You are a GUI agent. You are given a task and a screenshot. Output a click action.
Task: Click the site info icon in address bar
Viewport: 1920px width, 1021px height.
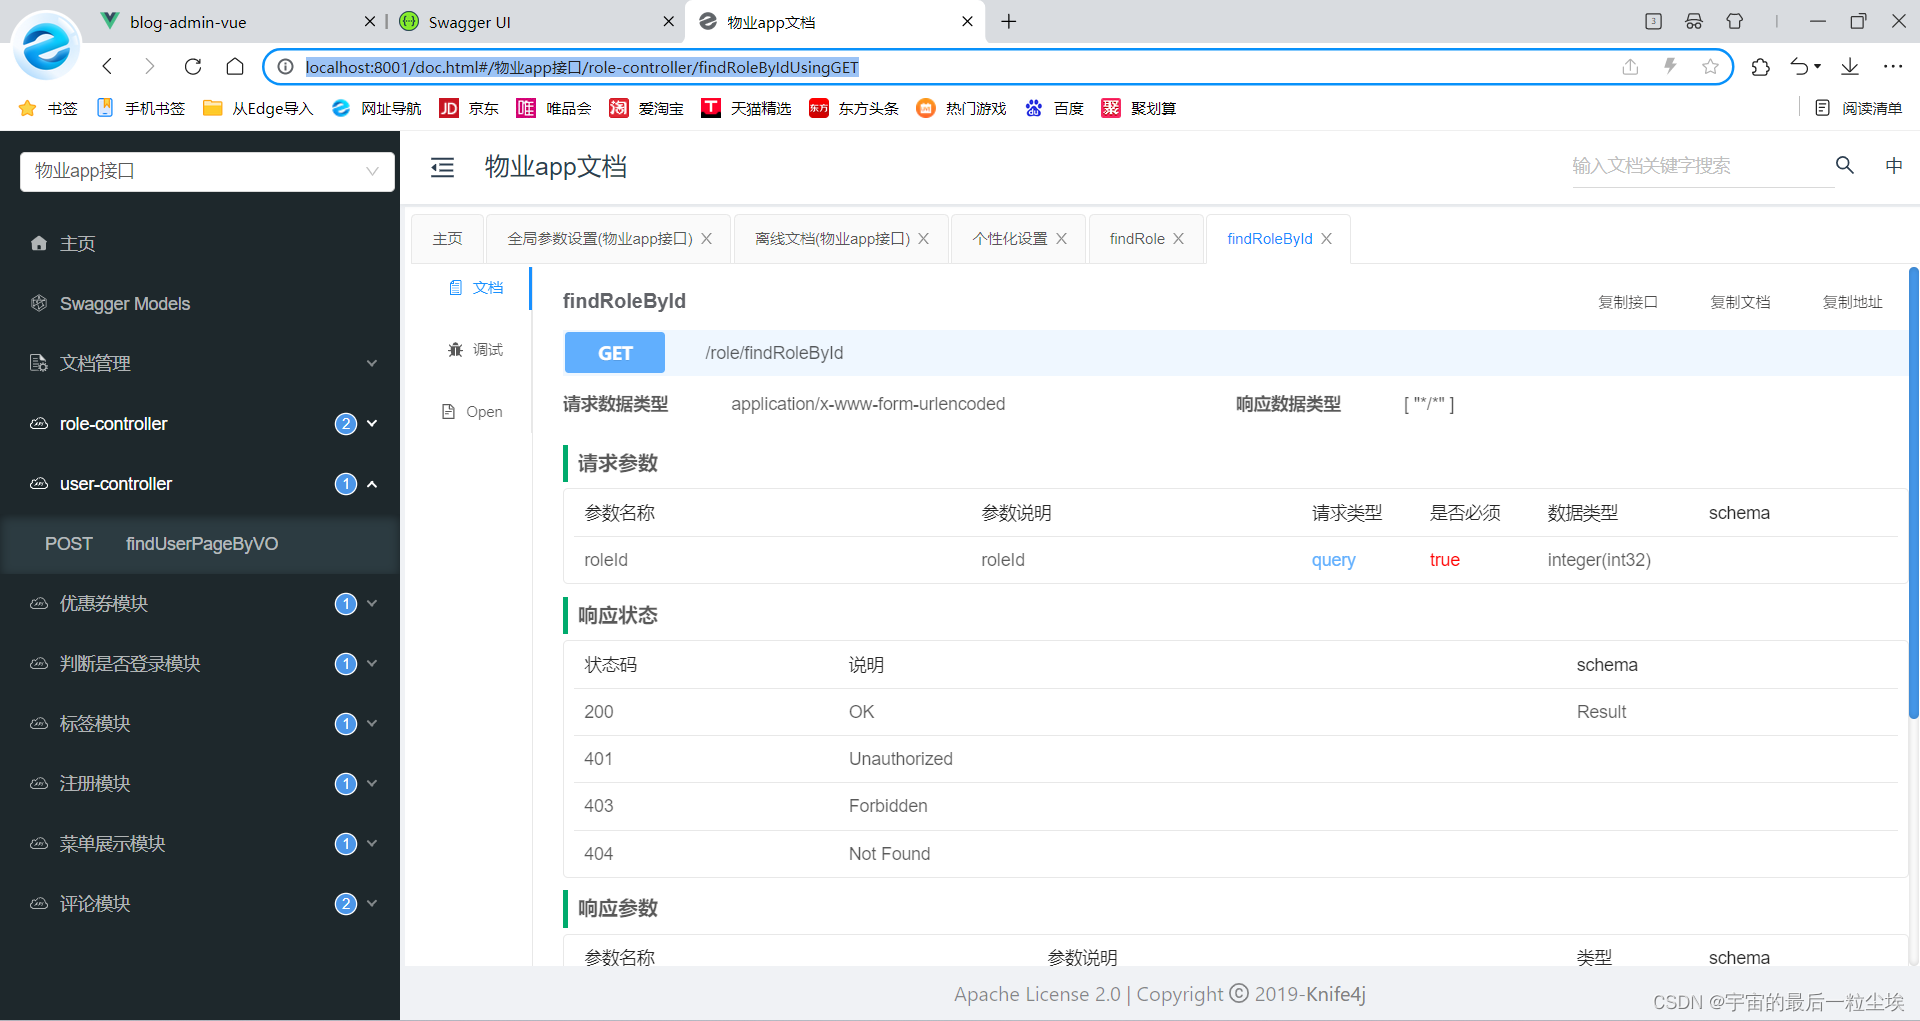point(285,67)
